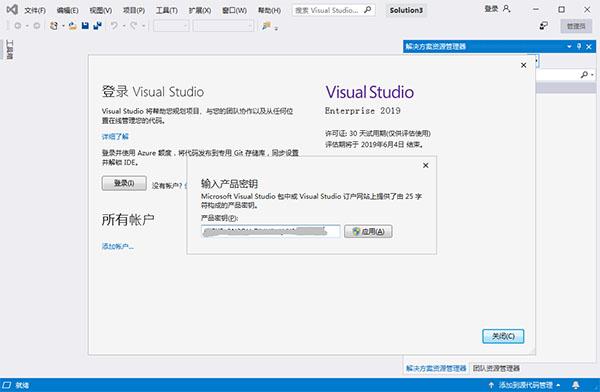
Task: Open the 项目(P) menu
Action: pyautogui.click(x=134, y=10)
